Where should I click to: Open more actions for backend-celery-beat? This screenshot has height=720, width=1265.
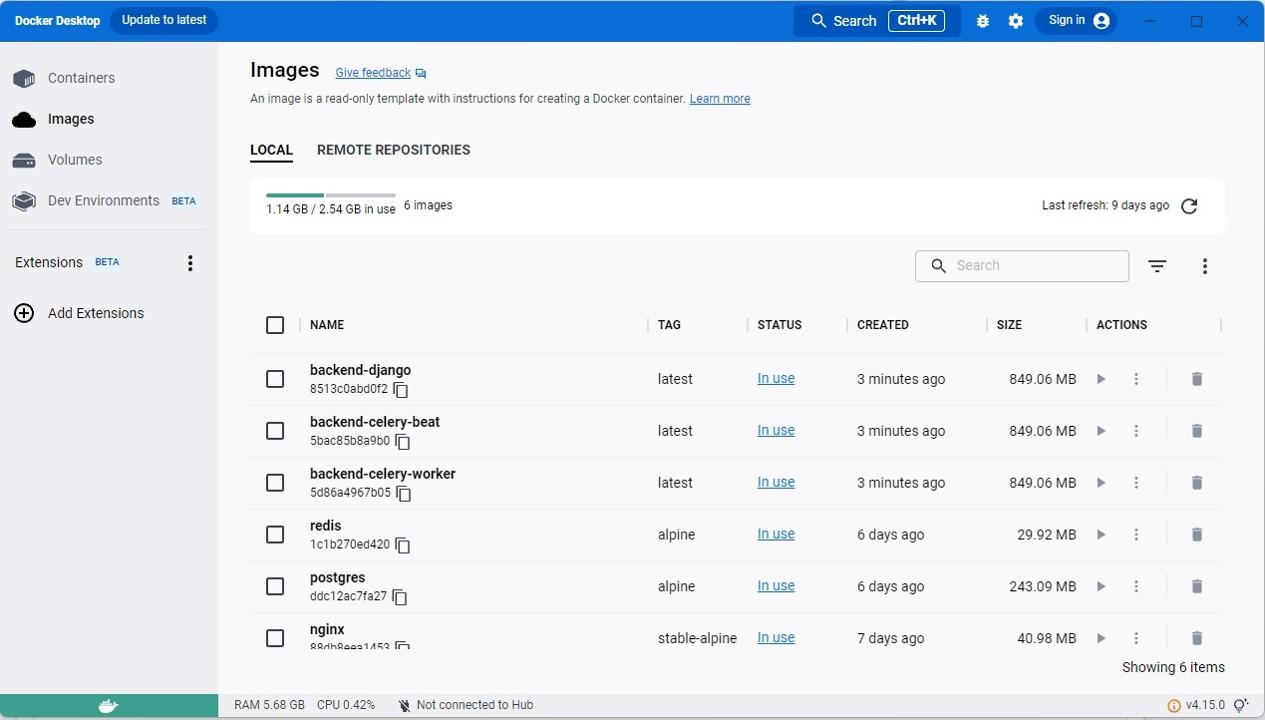pos(1136,431)
